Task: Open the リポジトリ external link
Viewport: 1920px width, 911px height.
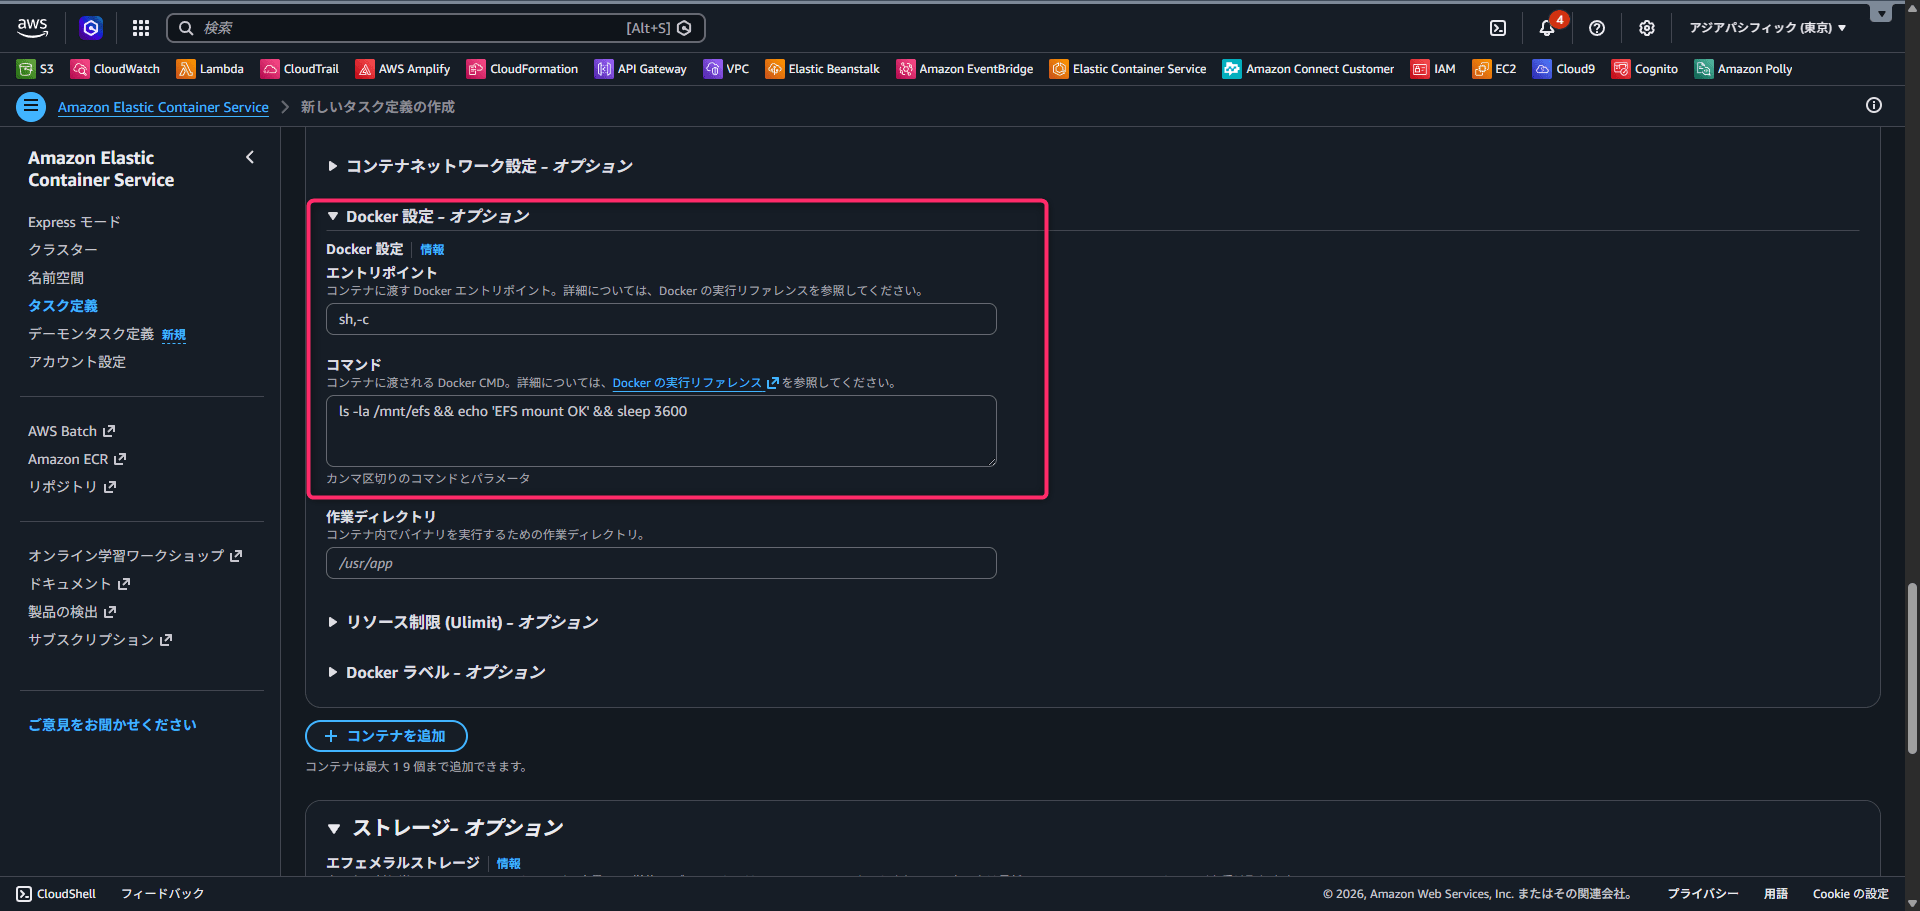Action: click(72, 487)
